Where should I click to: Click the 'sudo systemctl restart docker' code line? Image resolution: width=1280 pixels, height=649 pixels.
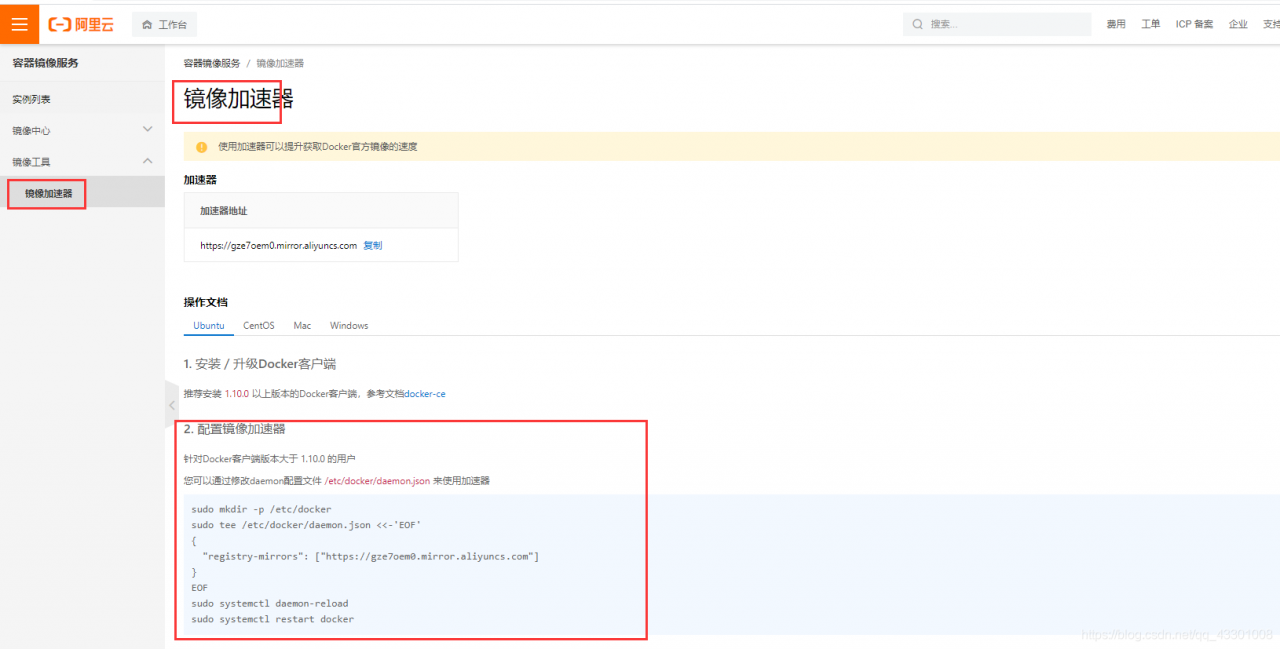coord(272,619)
